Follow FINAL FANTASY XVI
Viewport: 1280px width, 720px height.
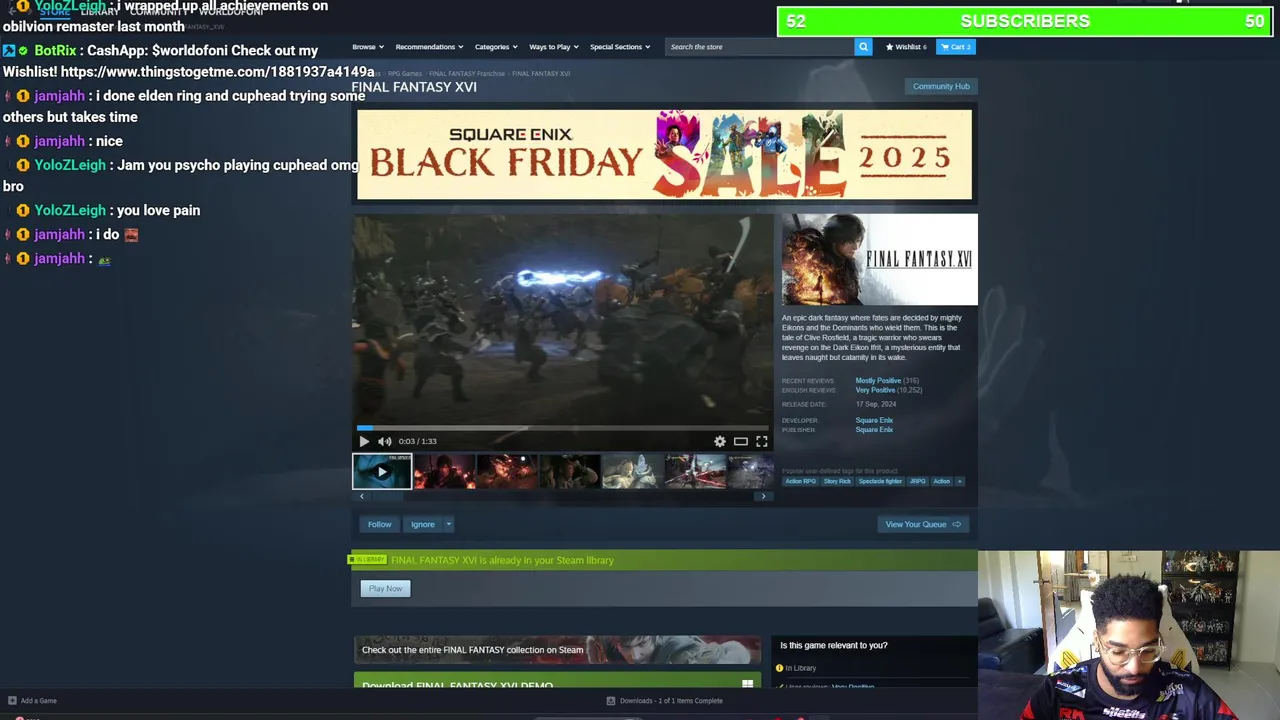click(379, 524)
